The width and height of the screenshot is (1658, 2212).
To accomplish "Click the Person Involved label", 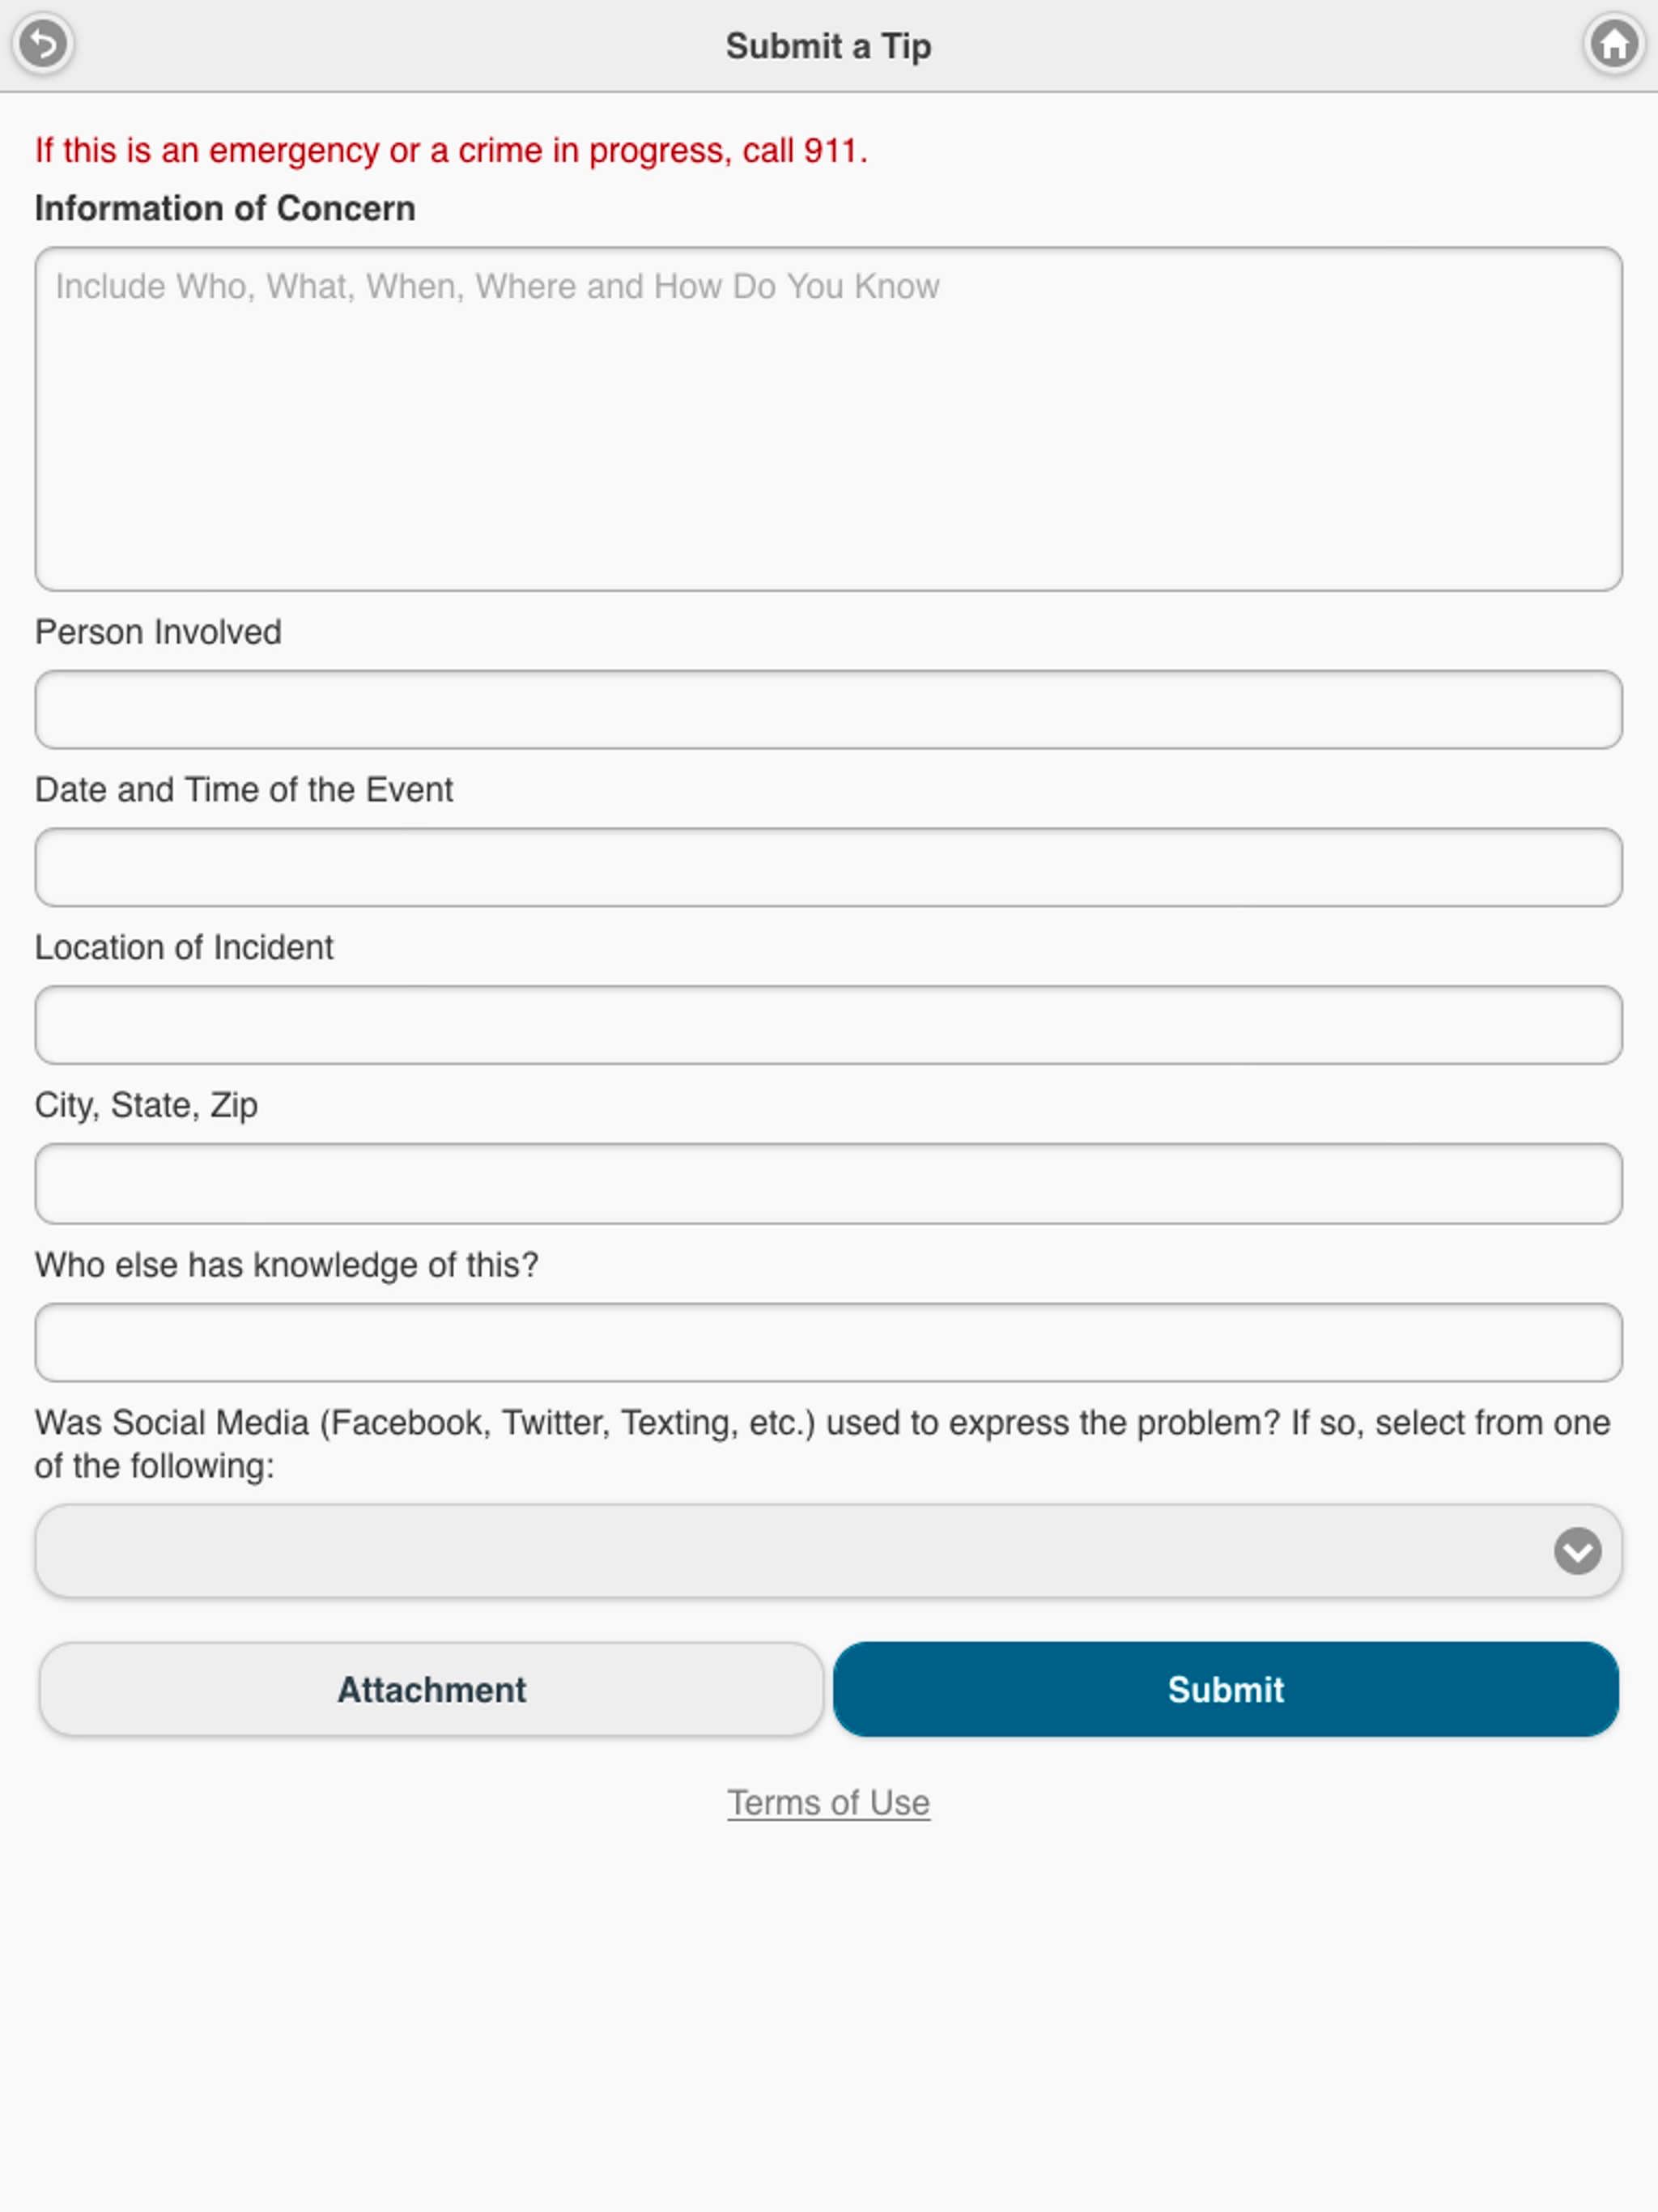I will (158, 632).
